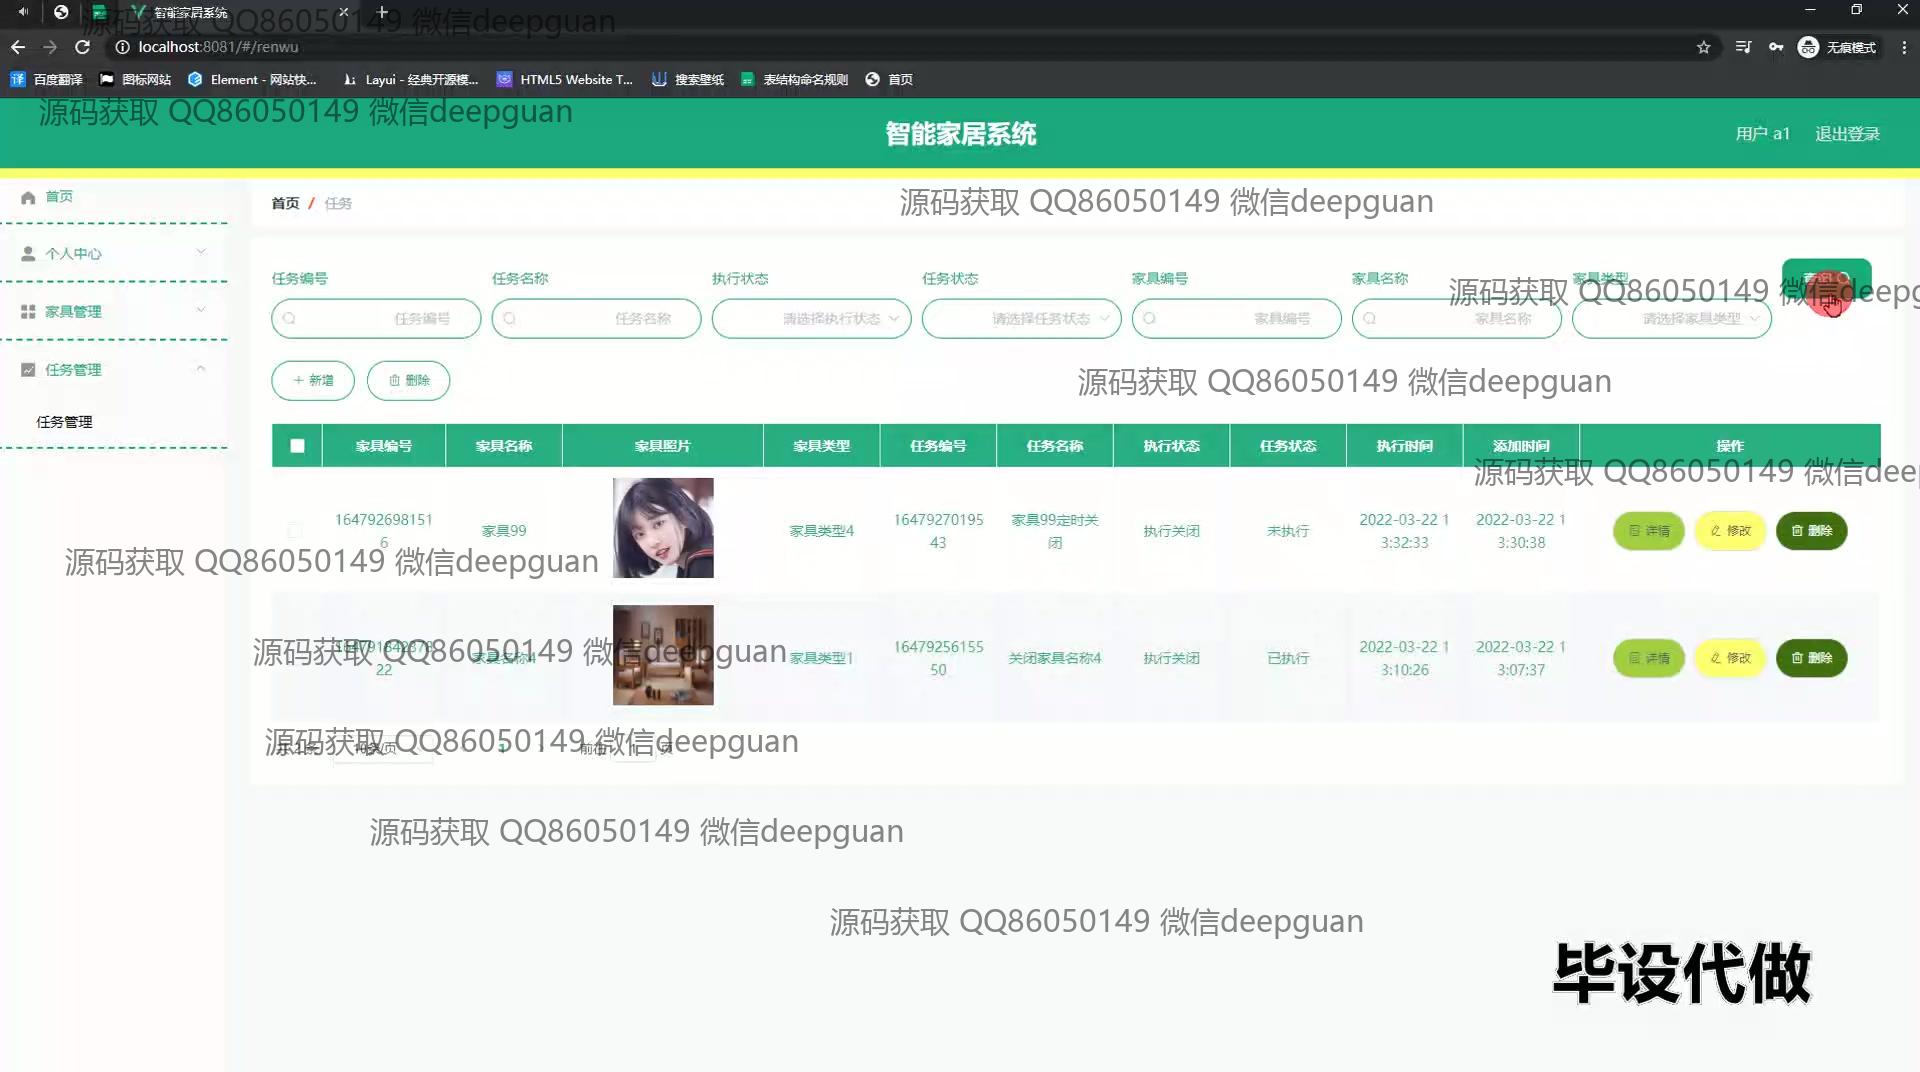Expand the 家具管理 sidebar menu
The width and height of the screenshot is (1920, 1072).
113,312
